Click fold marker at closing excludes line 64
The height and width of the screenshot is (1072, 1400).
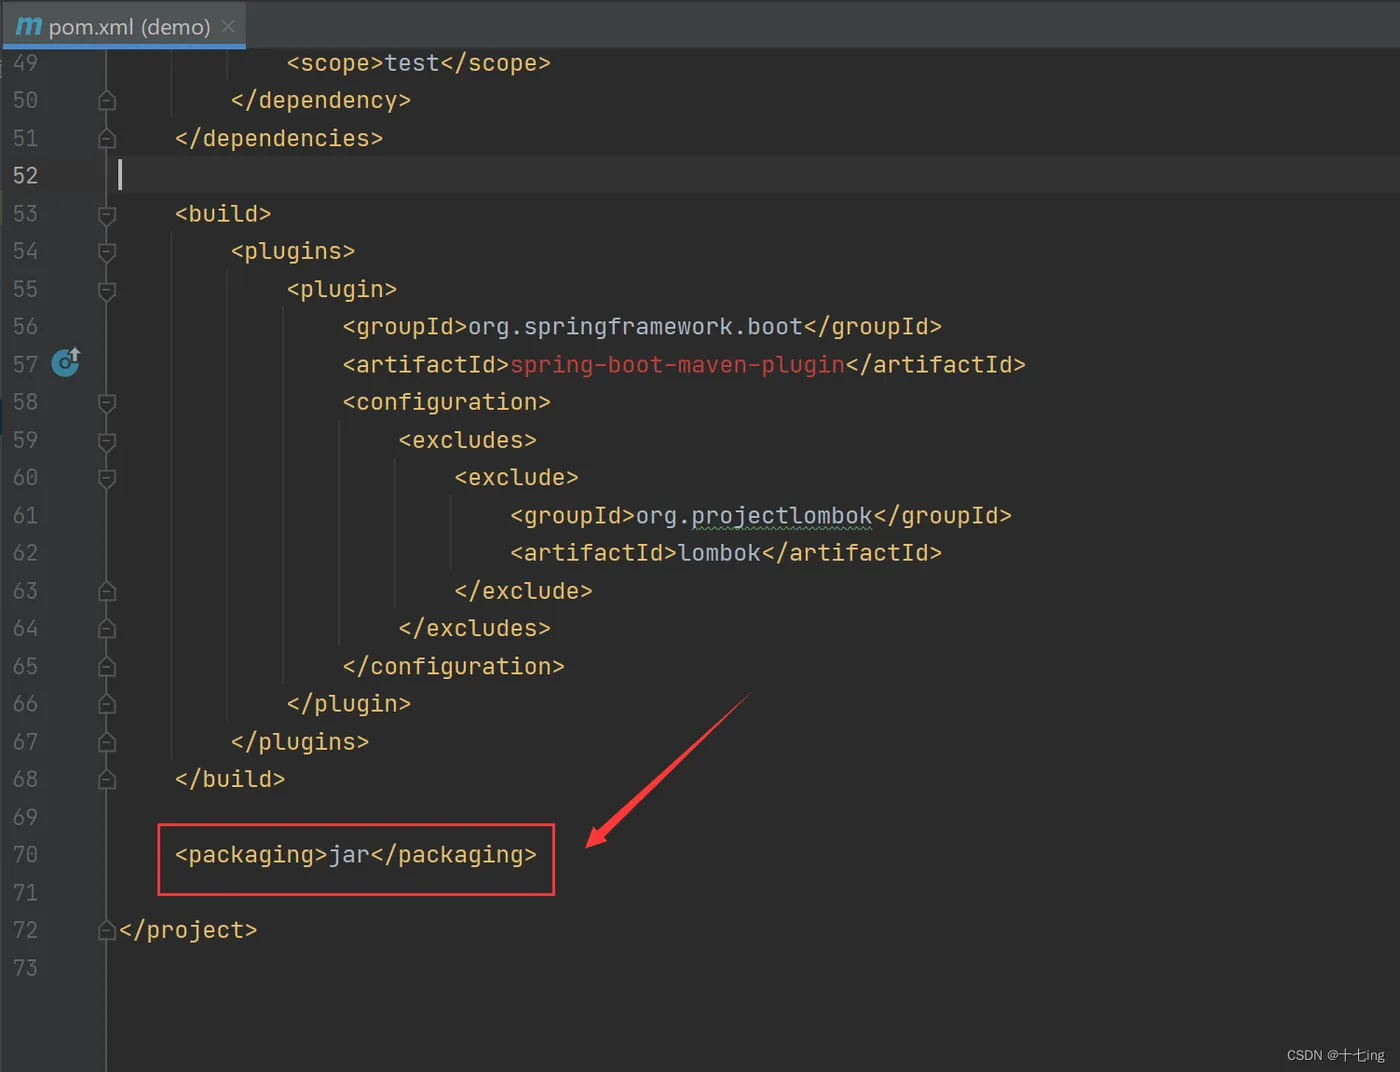pyautogui.click(x=107, y=629)
